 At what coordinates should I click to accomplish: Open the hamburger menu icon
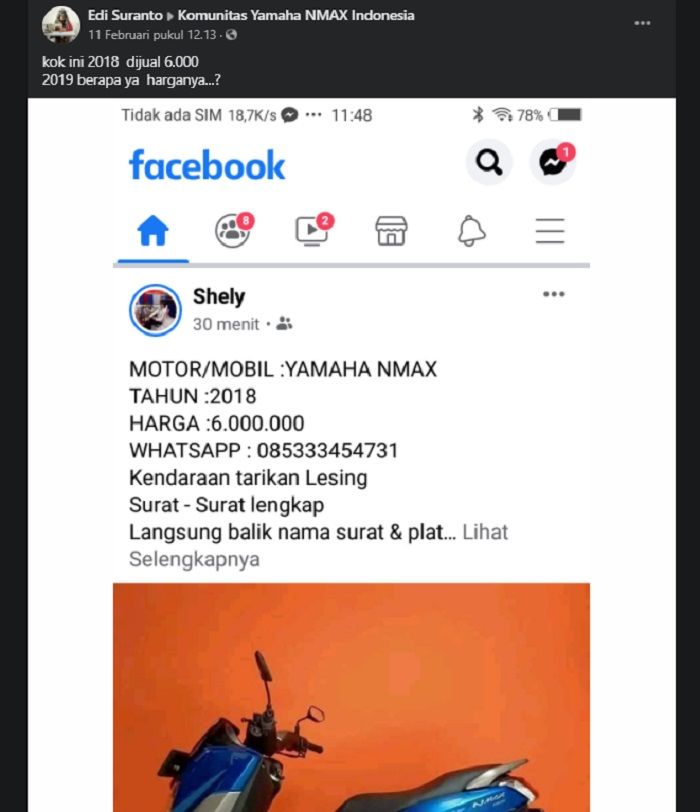[x=550, y=230]
